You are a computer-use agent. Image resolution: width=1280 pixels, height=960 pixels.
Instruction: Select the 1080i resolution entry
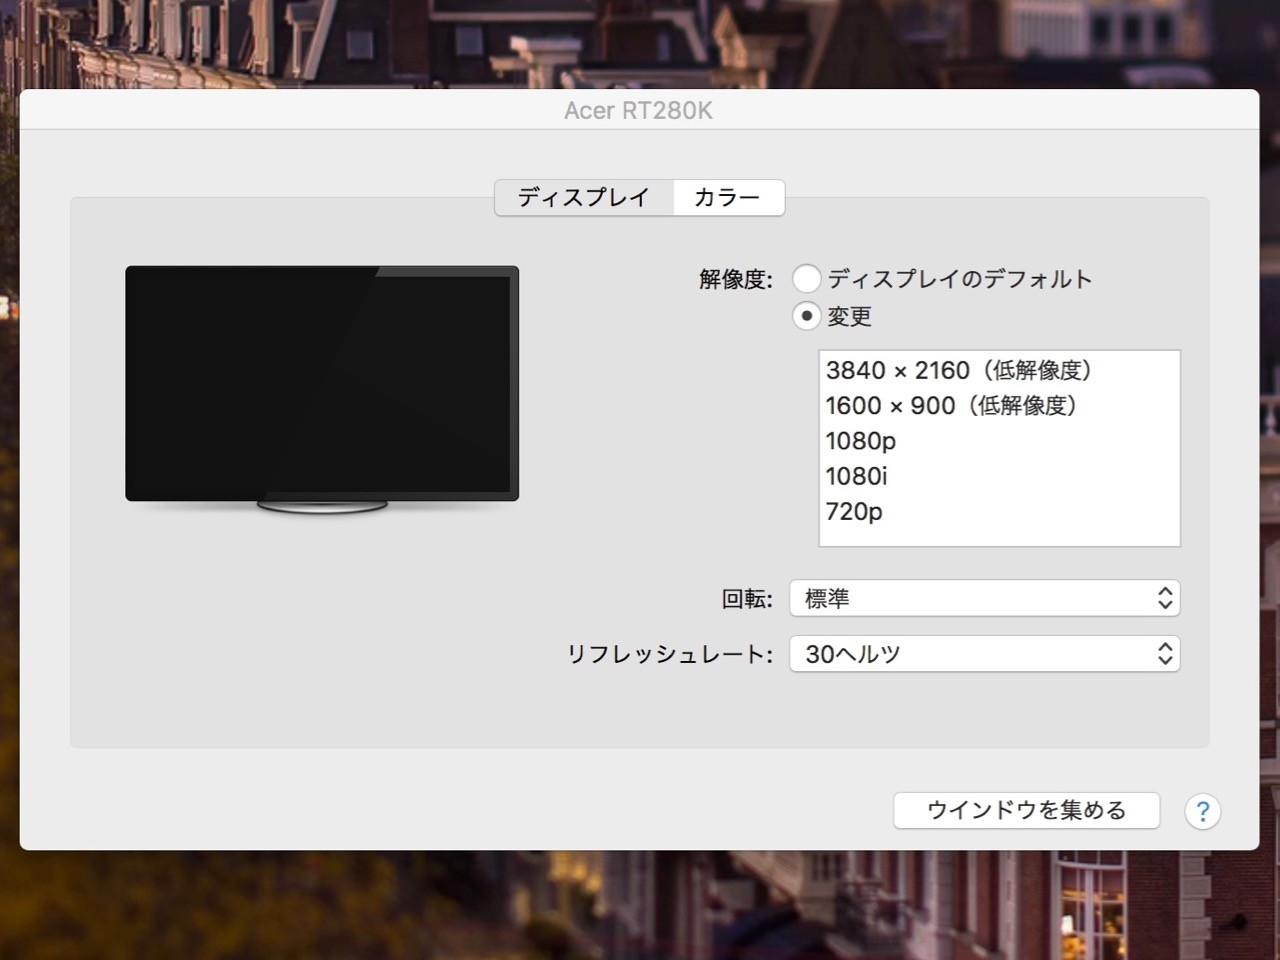(x=999, y=476)
